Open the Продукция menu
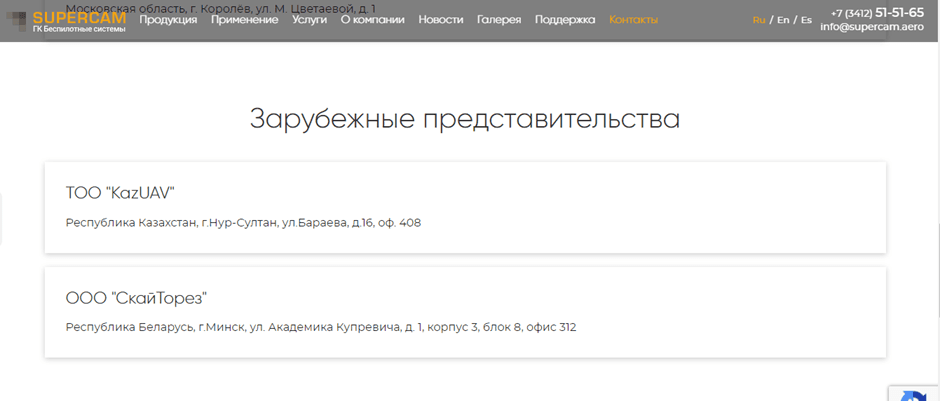The width and height of the screenshot is (940, 401). click(x=168, y=20)
